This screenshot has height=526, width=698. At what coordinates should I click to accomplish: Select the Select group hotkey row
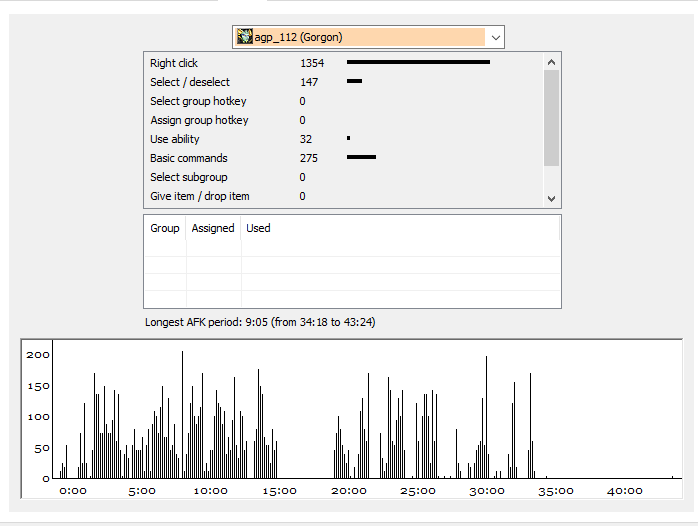click(x=343, y=101)
